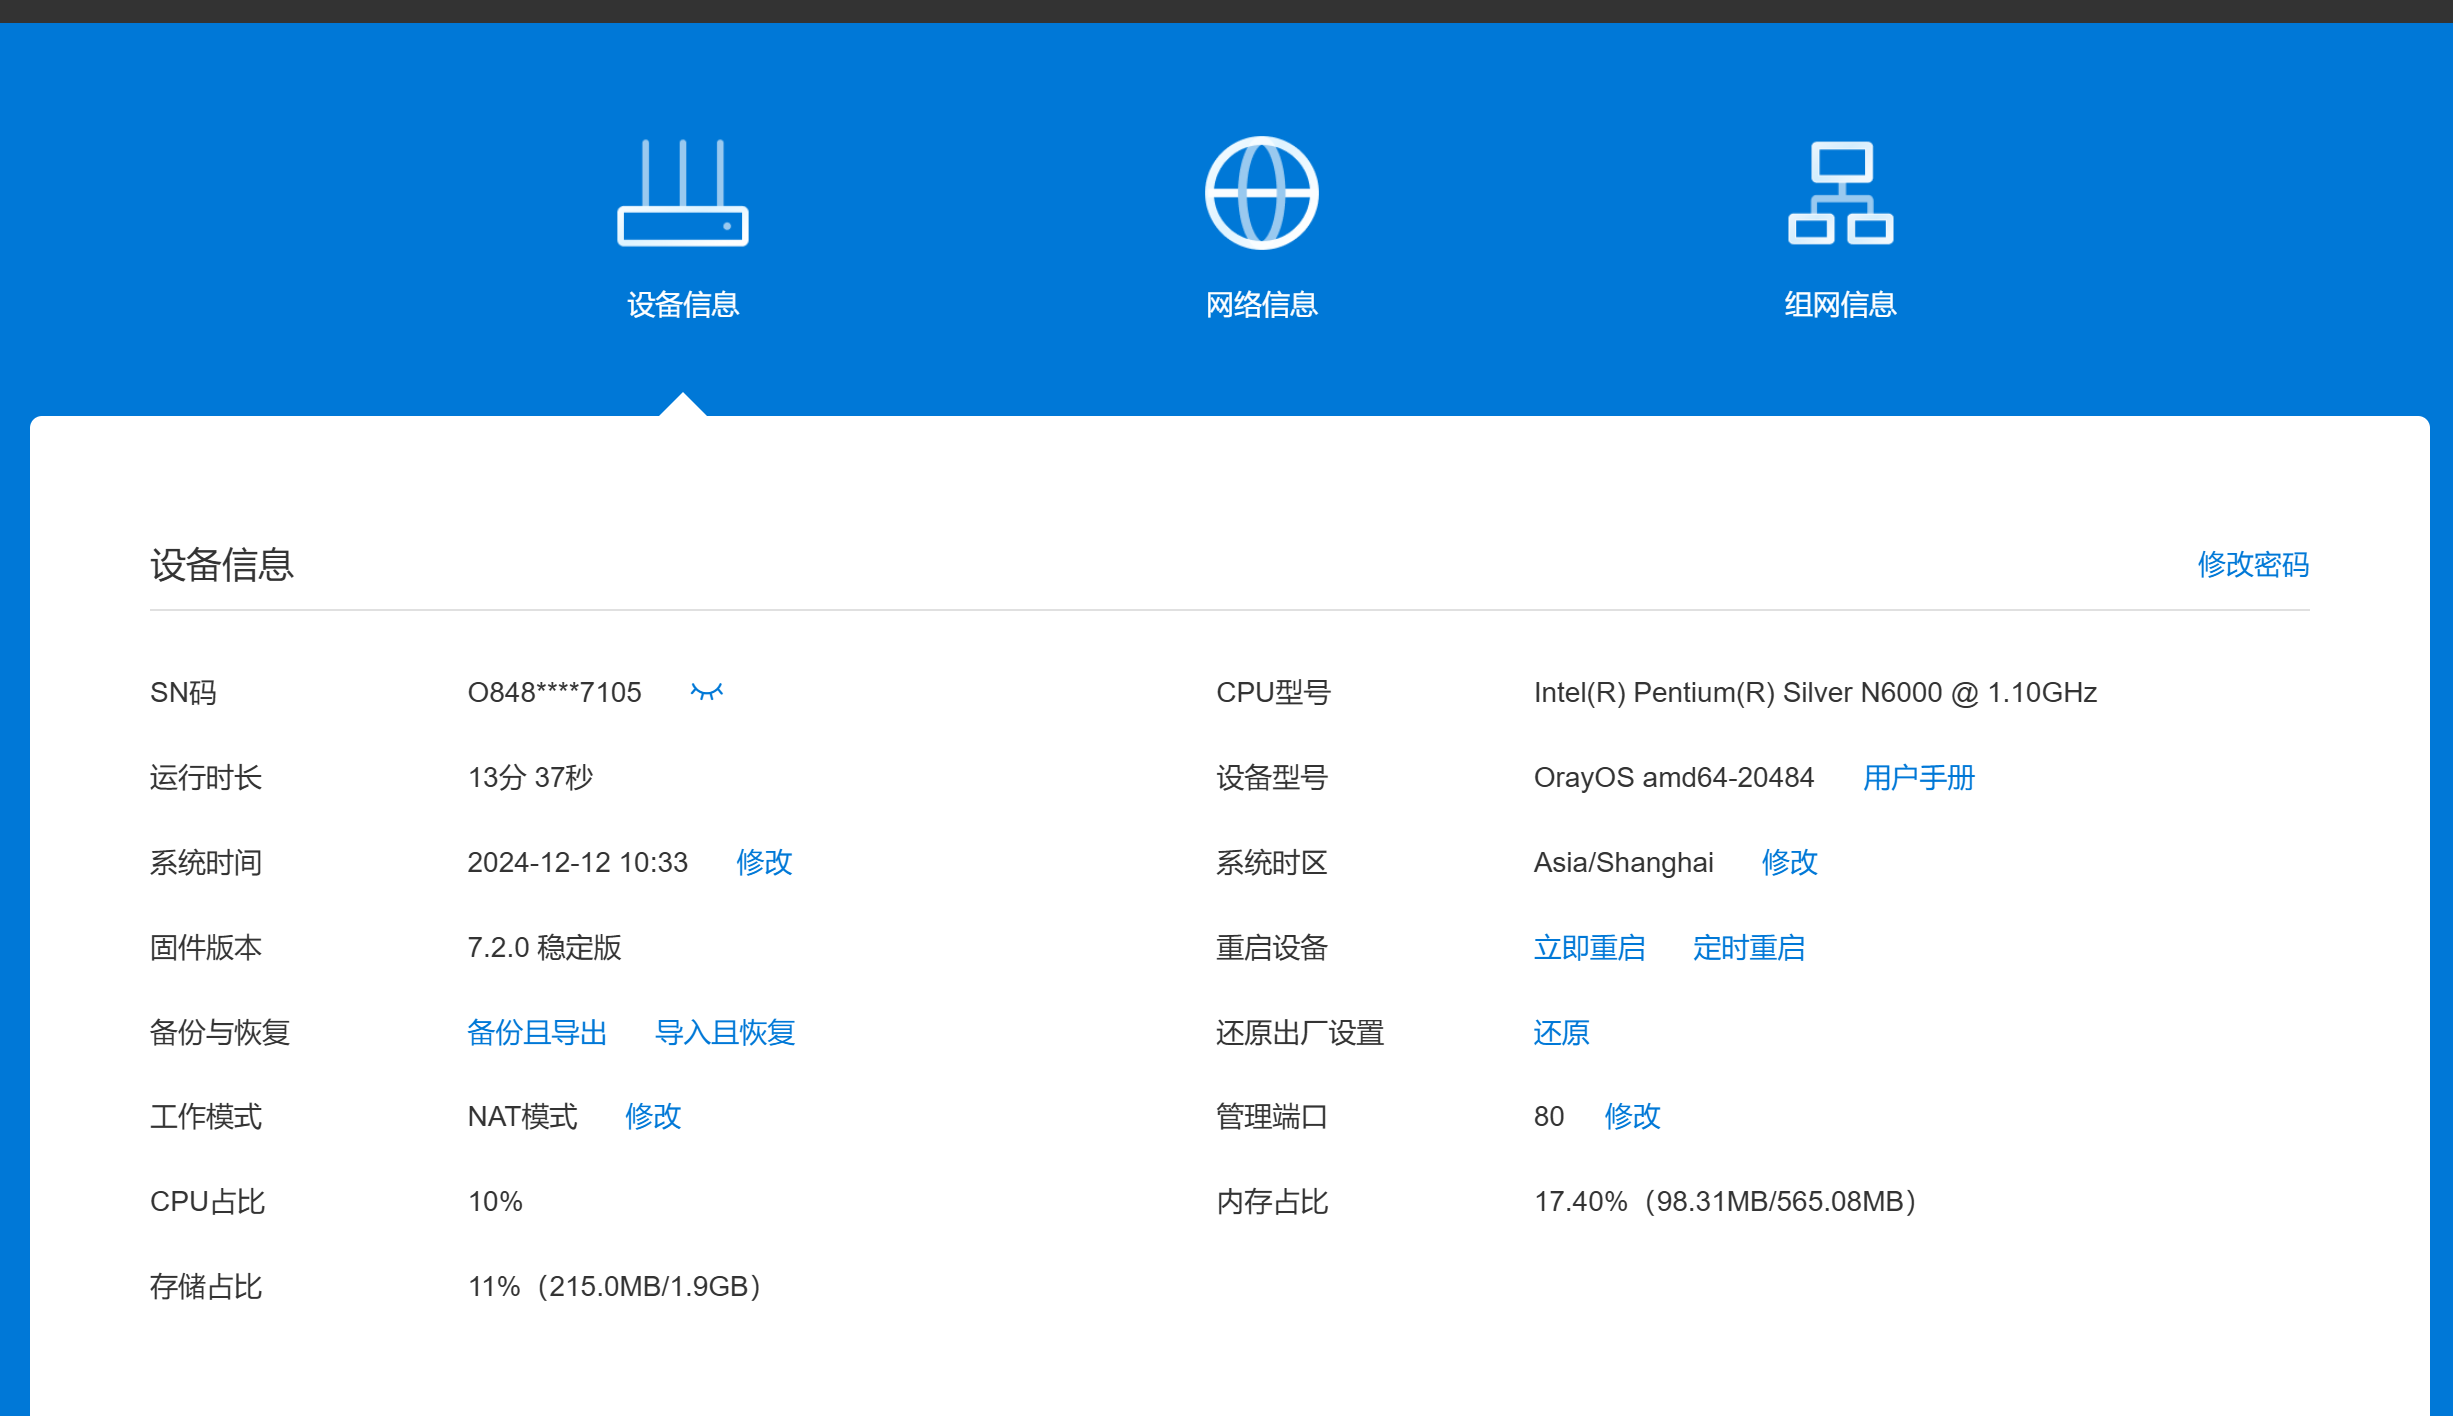Reveal hidden SN code with eye icon
The height and width of the screenshot is (1416, 2453).
pyautogui.click(x=706, y=692)
